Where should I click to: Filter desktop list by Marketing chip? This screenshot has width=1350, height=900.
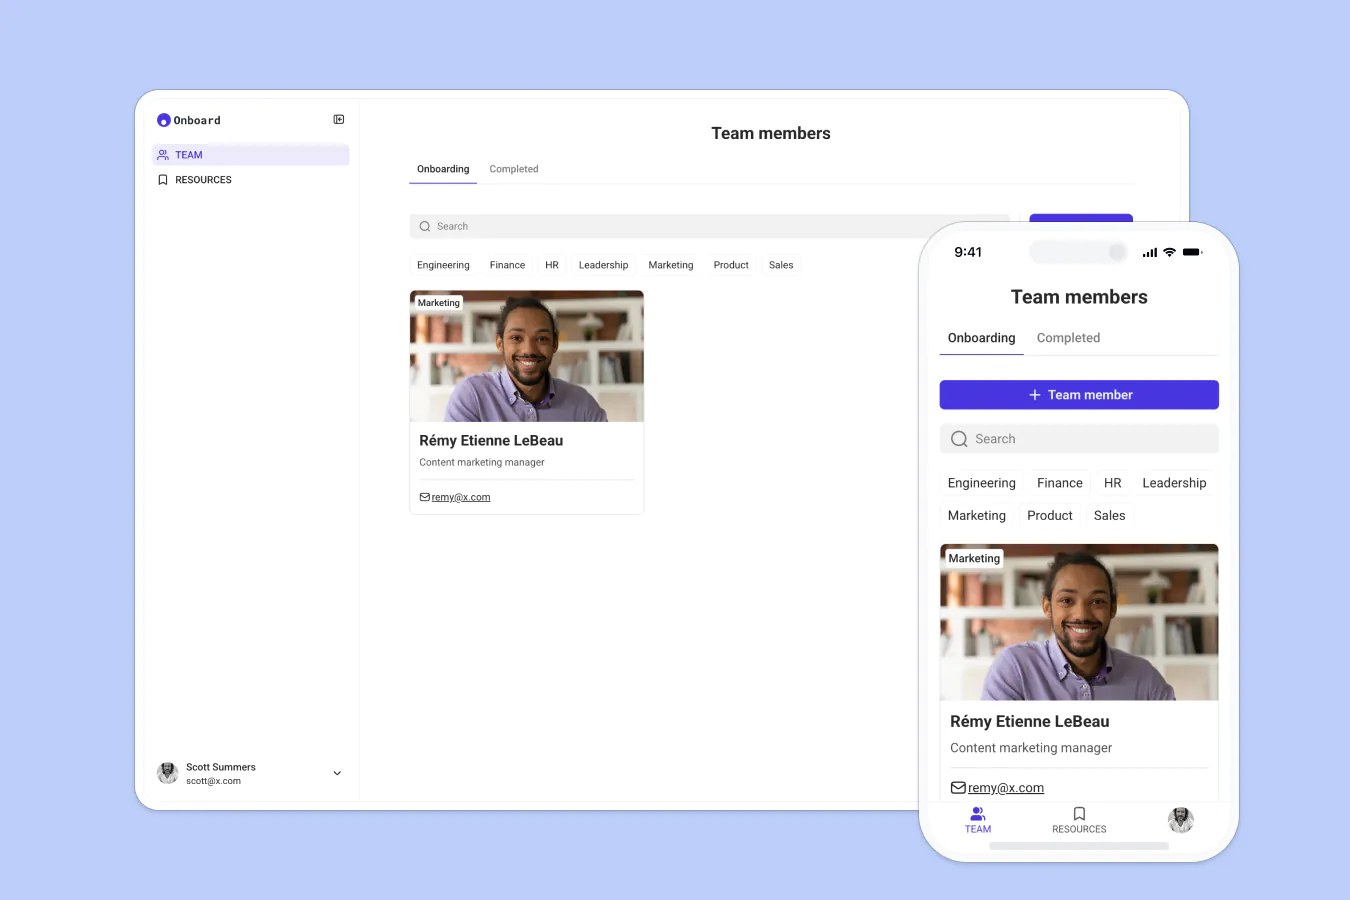tap(670, 265)
